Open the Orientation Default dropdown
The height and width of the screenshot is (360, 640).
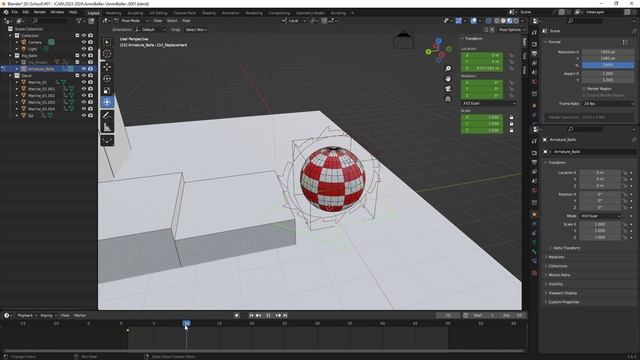point(151,30)
